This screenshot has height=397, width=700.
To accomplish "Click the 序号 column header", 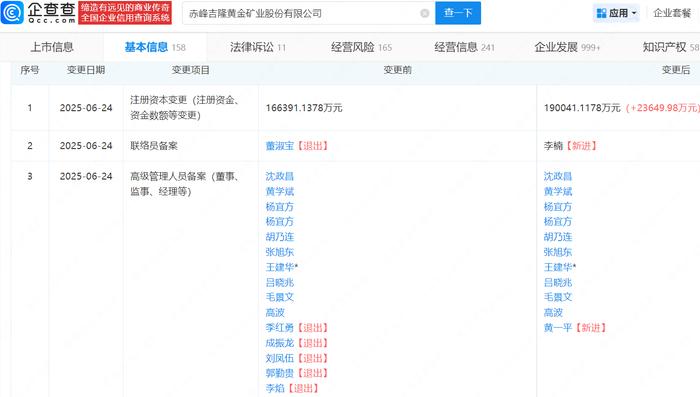I will tap(30, 70).
